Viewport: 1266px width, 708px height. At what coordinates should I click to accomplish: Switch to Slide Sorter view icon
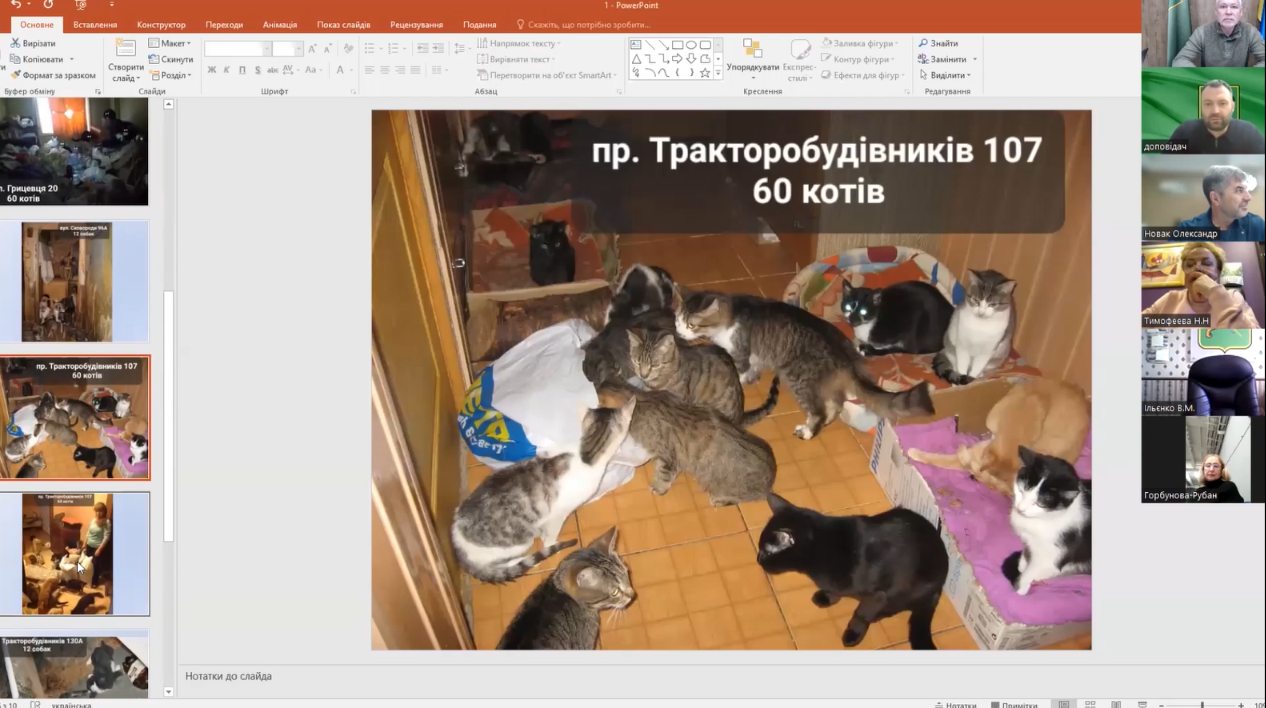click(x=1090, y=704)
